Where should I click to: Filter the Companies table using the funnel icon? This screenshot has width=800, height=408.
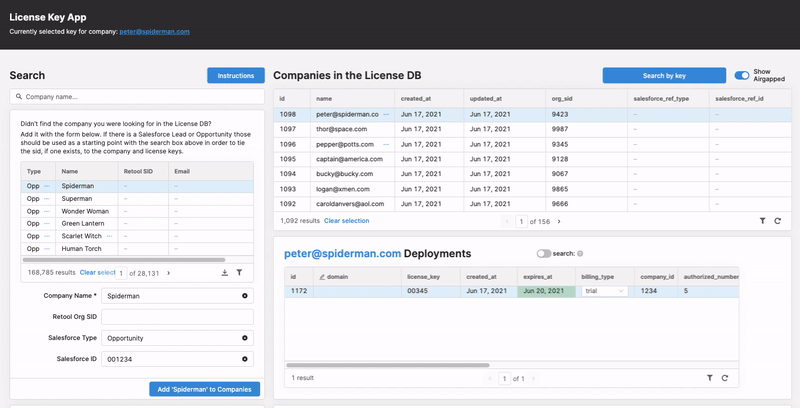[762, 220]
